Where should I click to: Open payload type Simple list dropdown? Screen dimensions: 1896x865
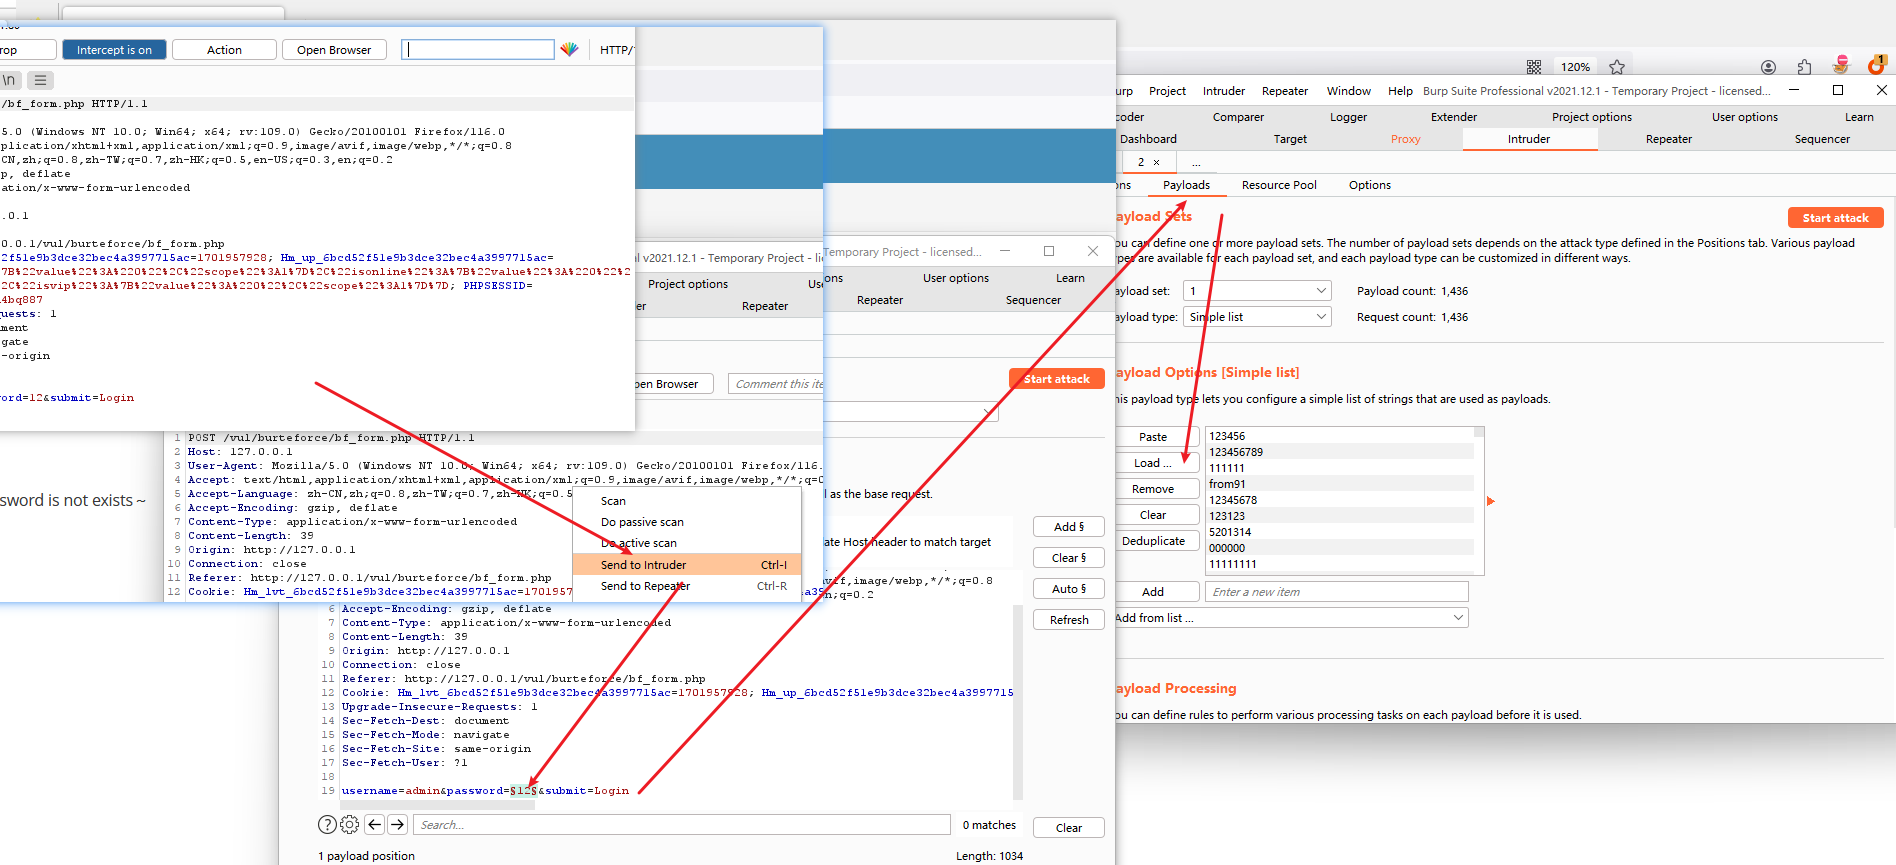click(1257, 317)
